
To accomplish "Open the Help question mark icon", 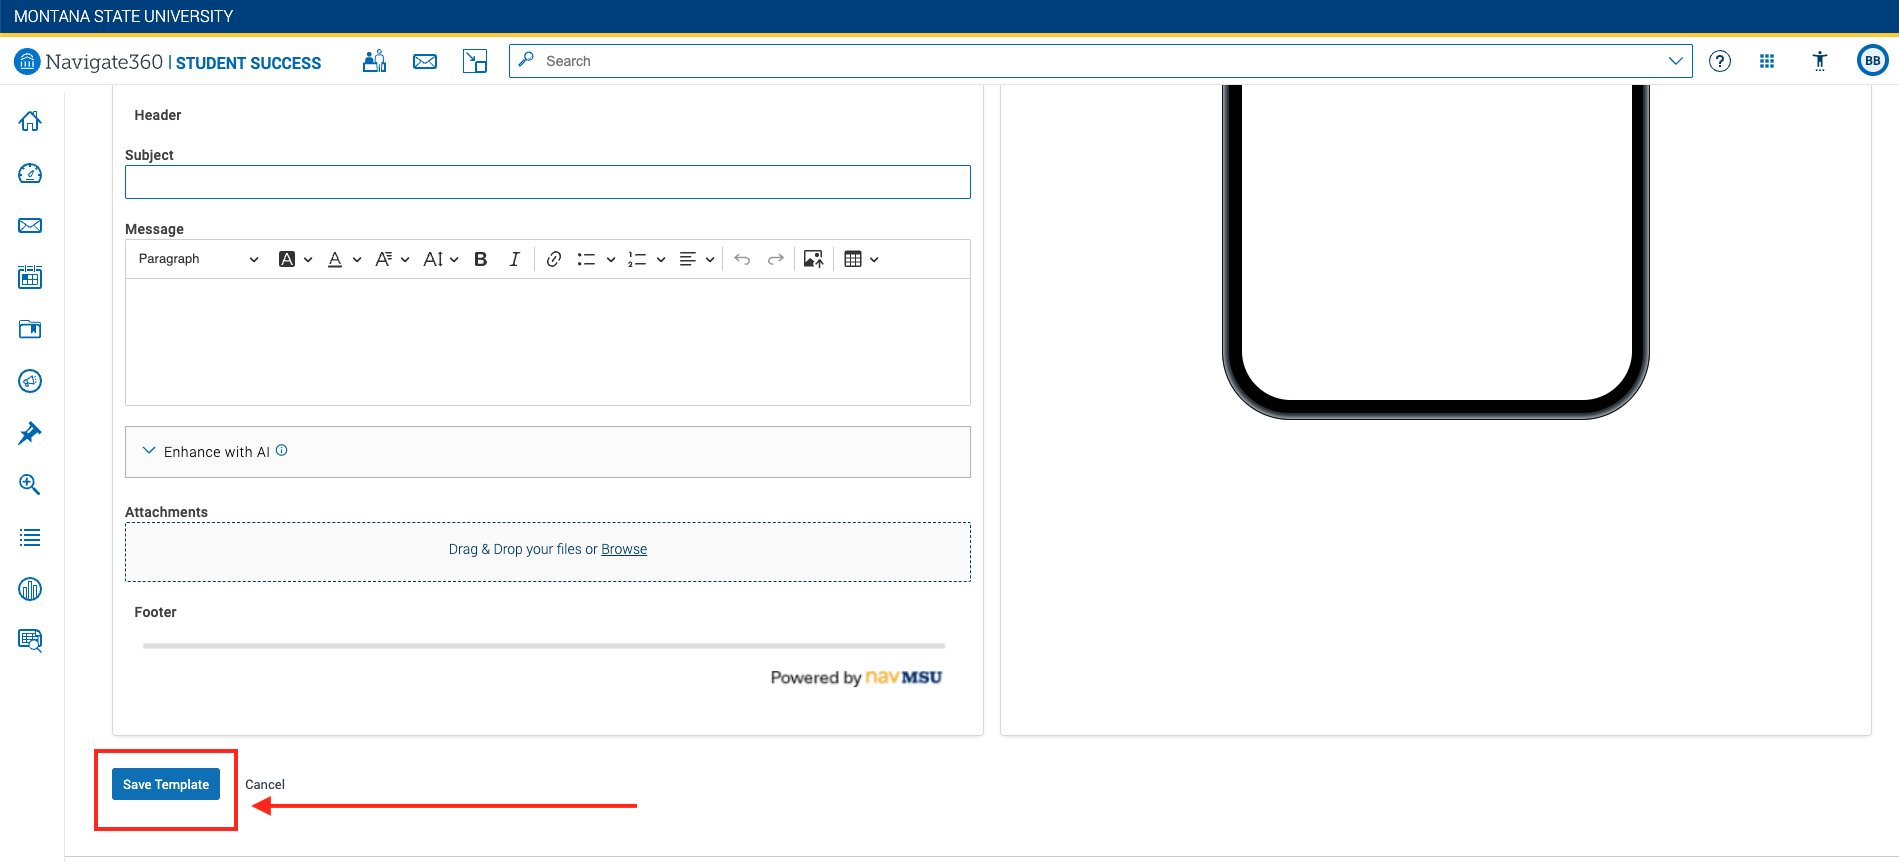I will point(1720,61).
